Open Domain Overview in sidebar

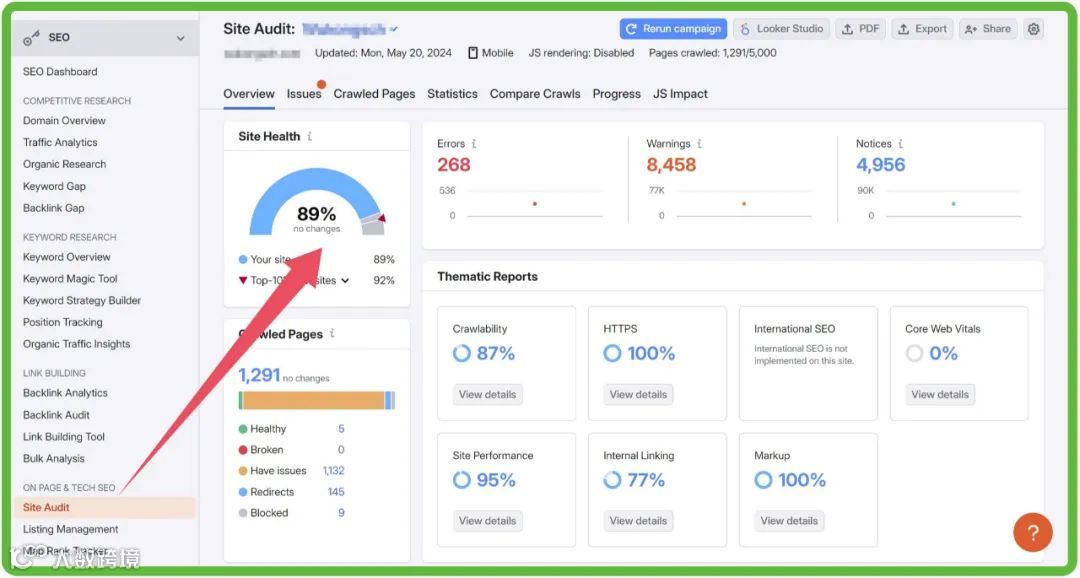pos(64,121)
